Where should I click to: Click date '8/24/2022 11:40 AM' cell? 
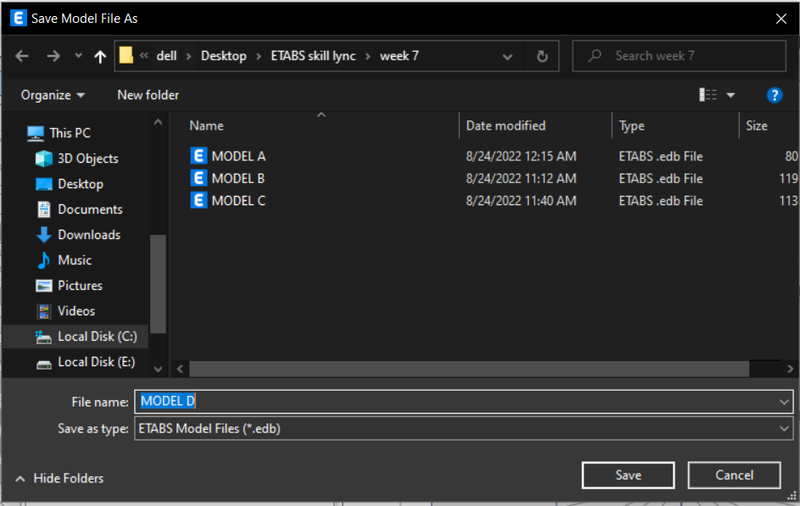[x=521, y=201]
